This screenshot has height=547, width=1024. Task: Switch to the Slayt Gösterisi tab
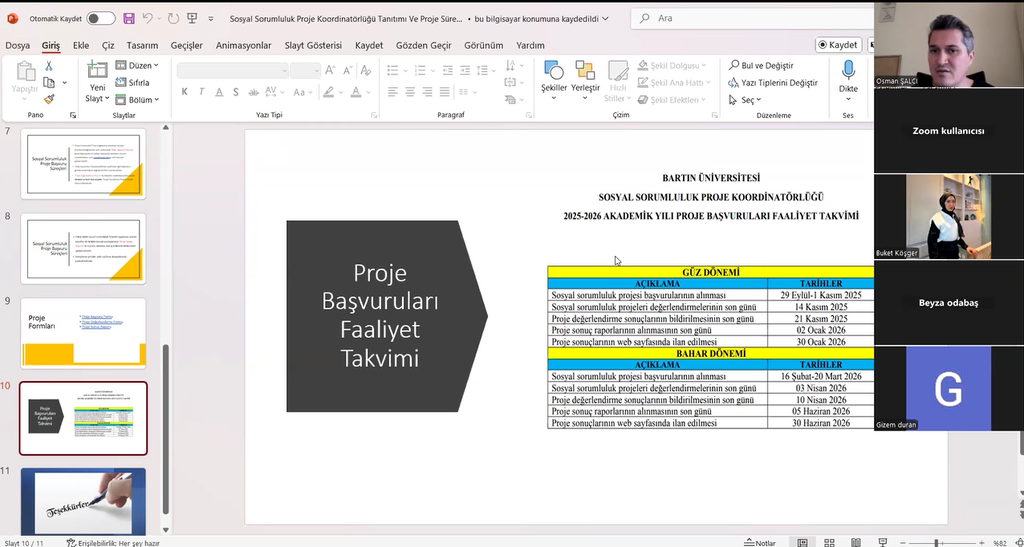click(x=313, y=45)
